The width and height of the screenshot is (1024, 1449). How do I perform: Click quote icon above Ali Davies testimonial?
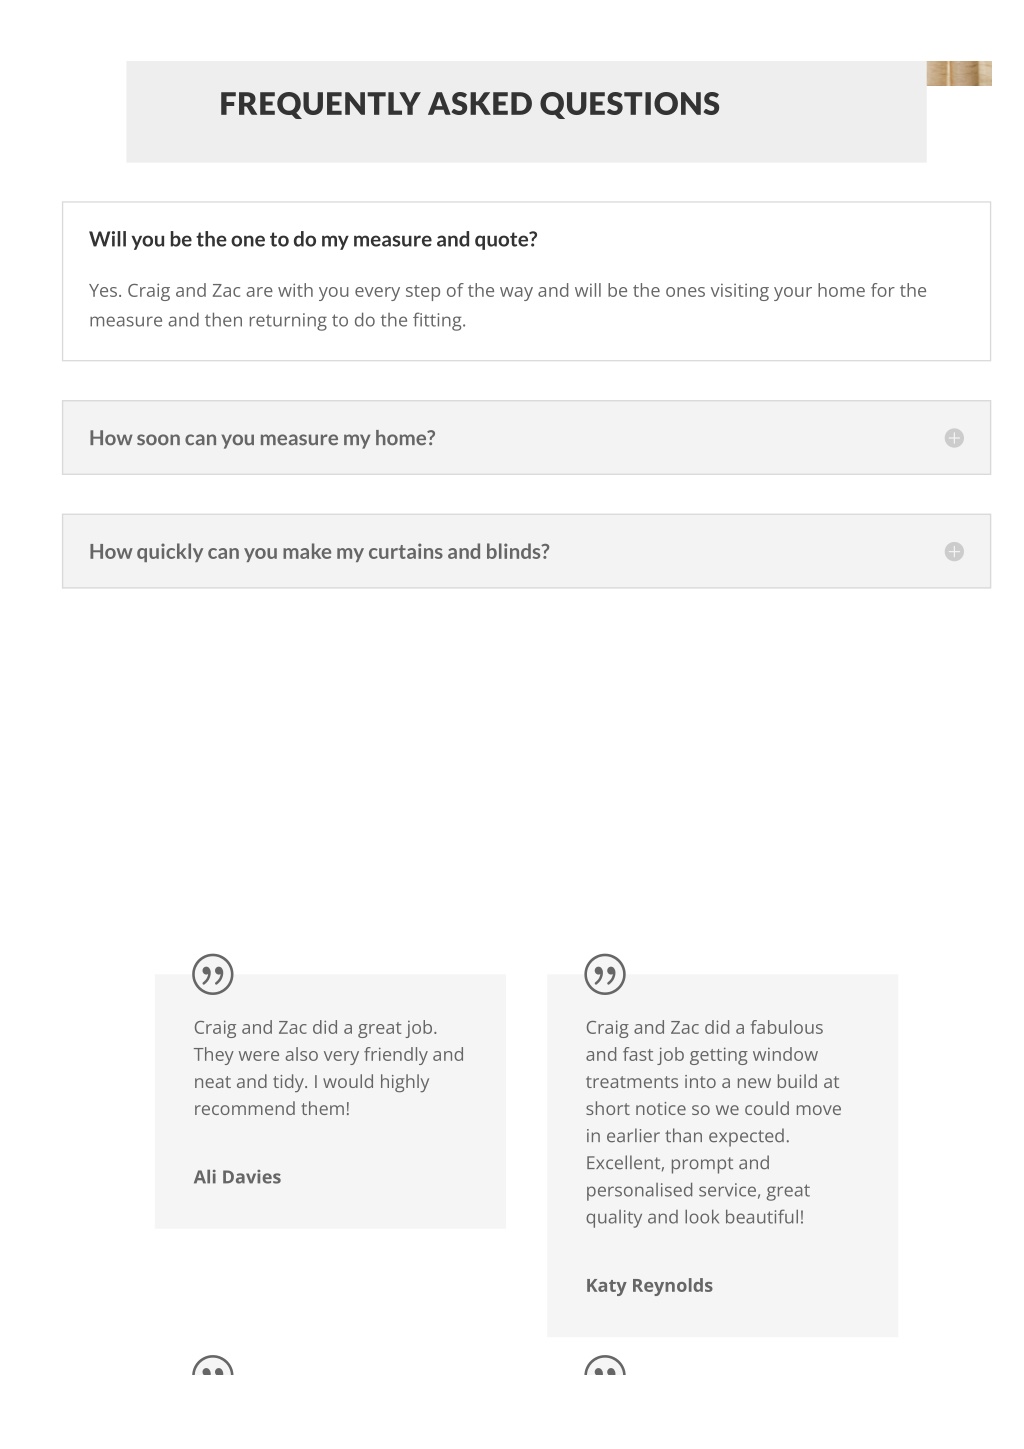[213, 974]
